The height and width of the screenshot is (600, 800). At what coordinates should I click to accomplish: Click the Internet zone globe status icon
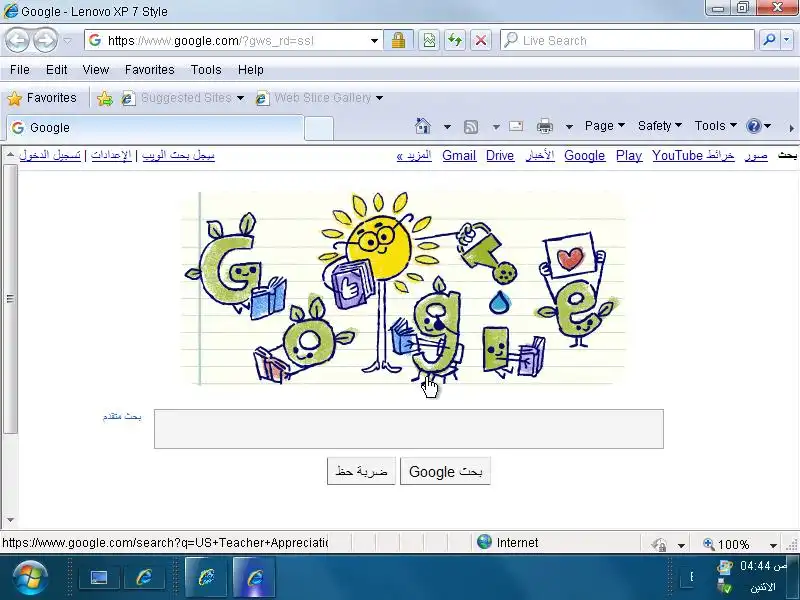484,542
